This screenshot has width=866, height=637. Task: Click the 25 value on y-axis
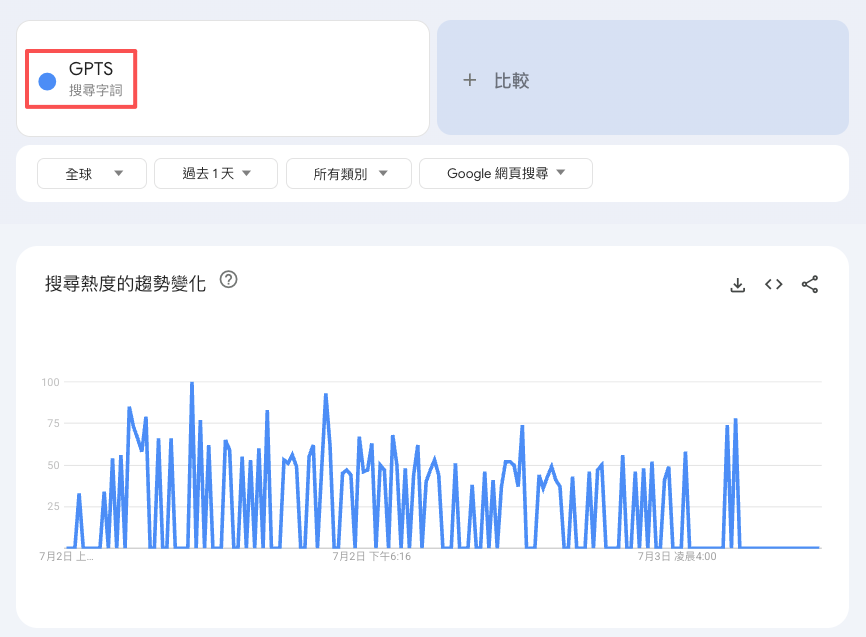pyautogui.click(x=53, y=506)
